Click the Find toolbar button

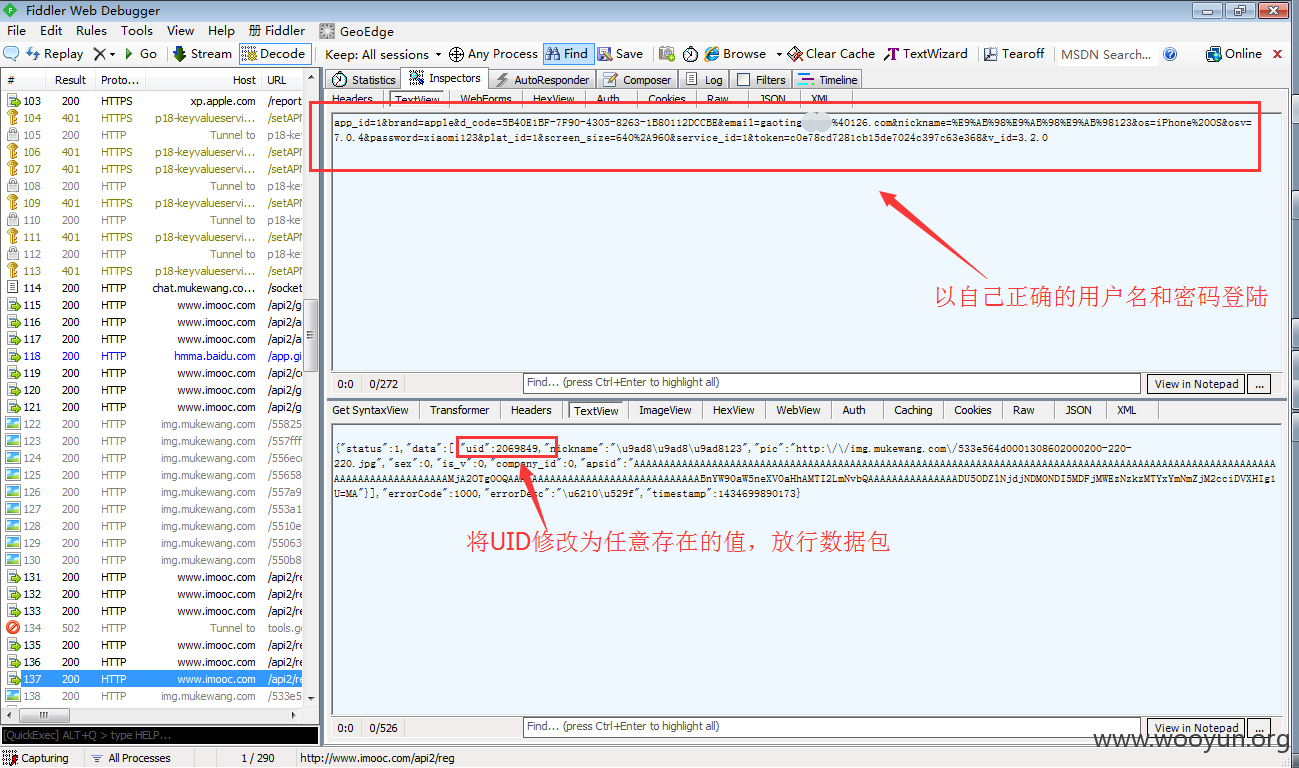pos(567,54)
